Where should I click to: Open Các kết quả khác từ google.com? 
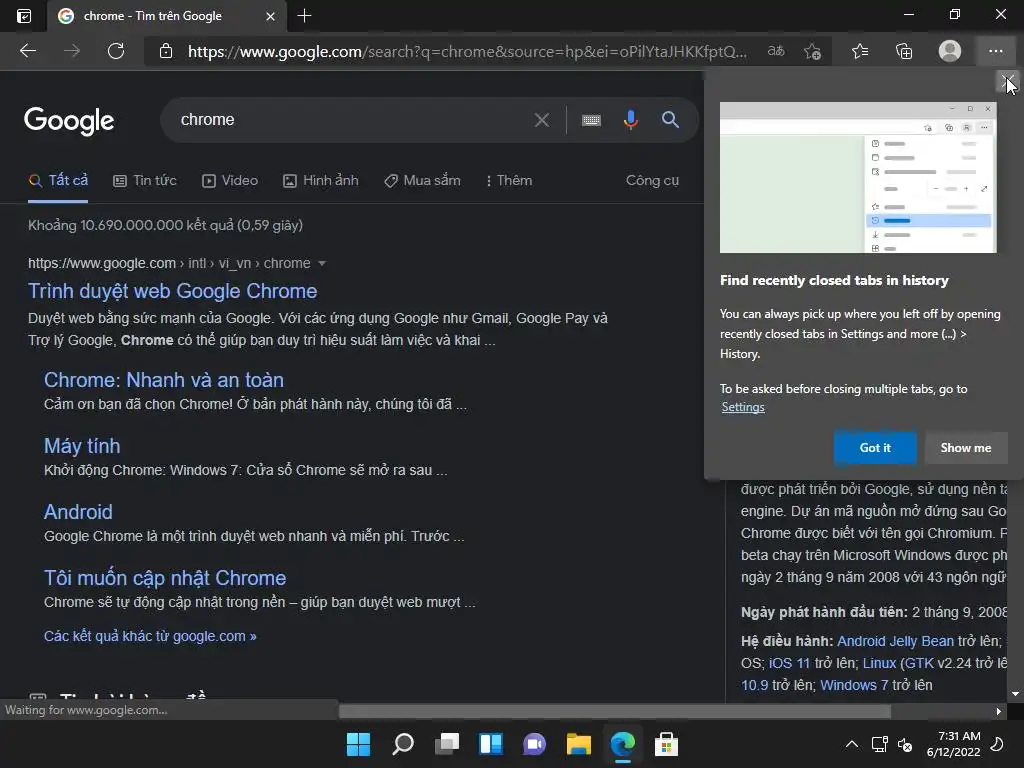[150, 636]
